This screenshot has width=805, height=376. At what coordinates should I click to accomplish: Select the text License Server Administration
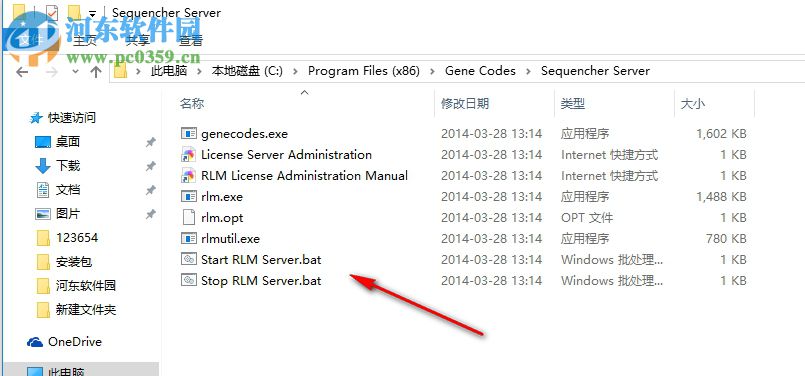click(x=286, y=155)
